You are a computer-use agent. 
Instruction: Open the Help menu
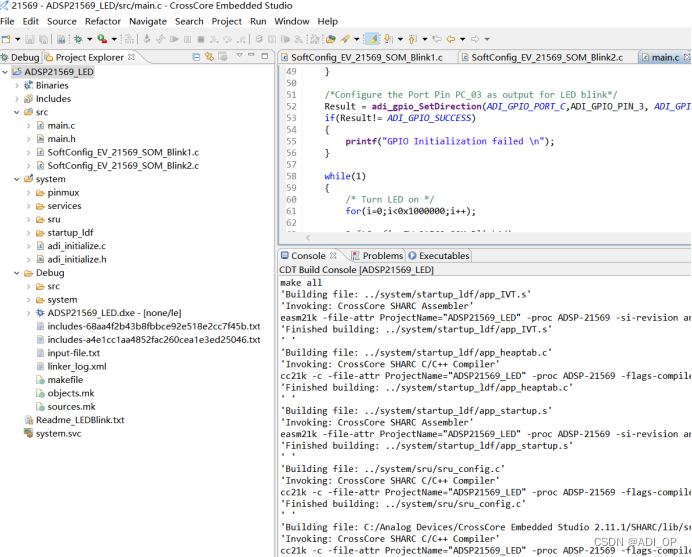[327, 21]
